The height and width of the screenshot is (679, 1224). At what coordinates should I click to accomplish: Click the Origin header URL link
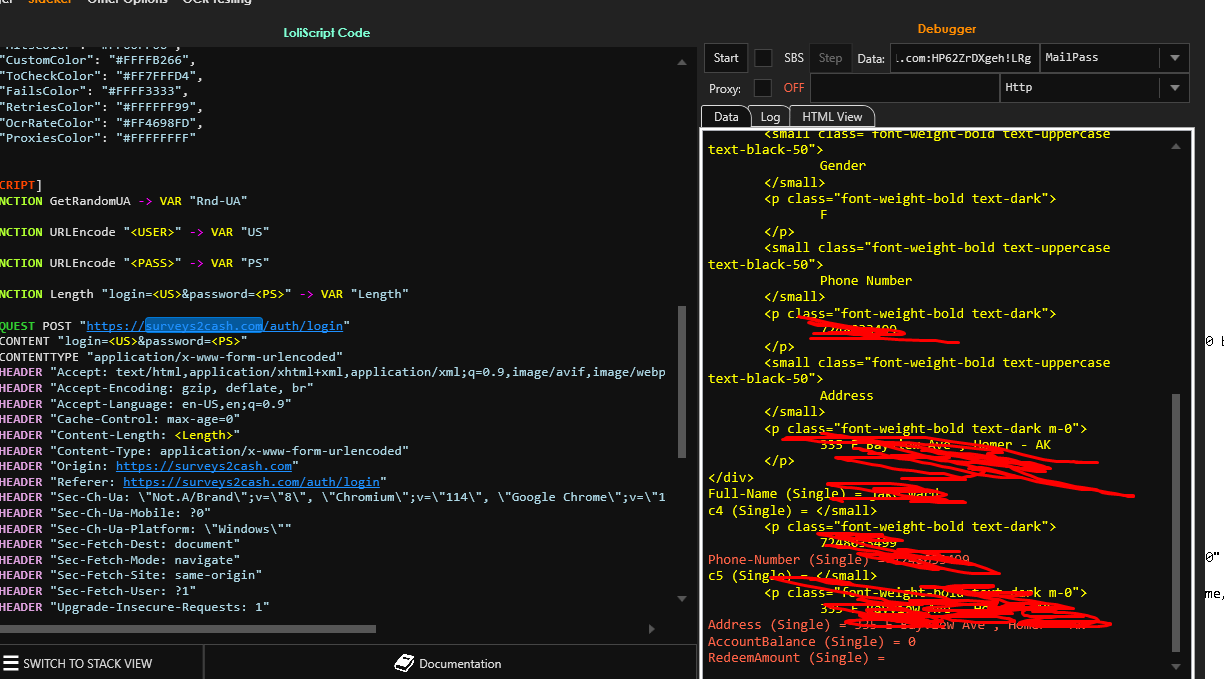click(204, 466)
